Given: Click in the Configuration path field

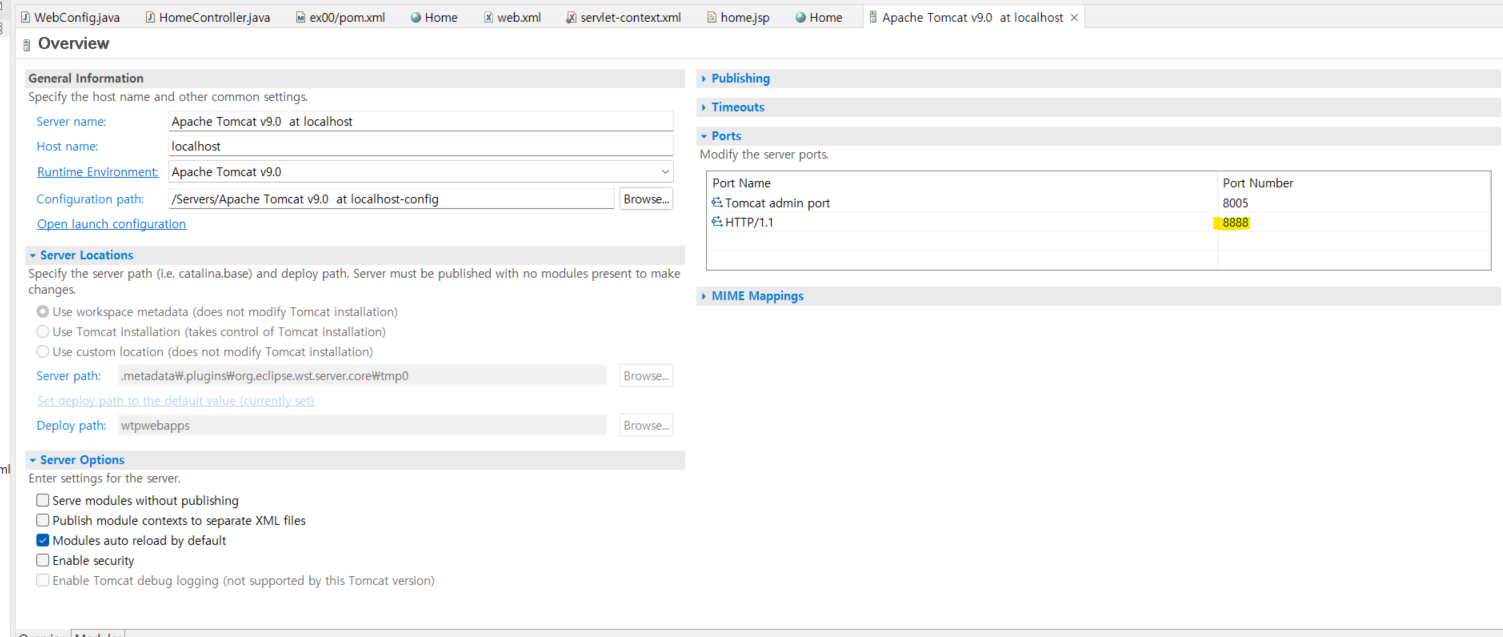Looking at the screenshot, I should pyautogui.click(x=392, y=199).
